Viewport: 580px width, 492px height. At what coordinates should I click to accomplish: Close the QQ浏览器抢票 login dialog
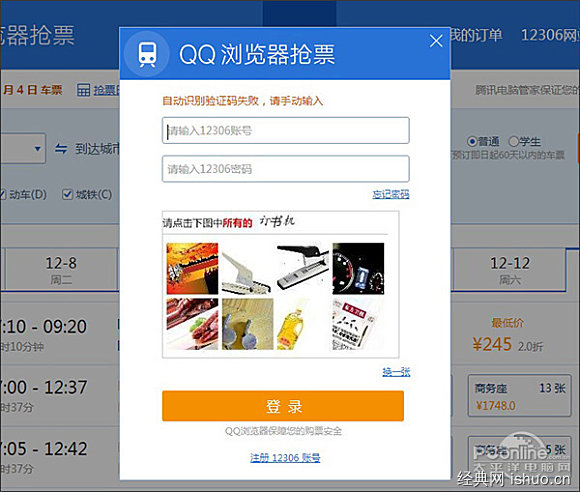coord(436,41)
